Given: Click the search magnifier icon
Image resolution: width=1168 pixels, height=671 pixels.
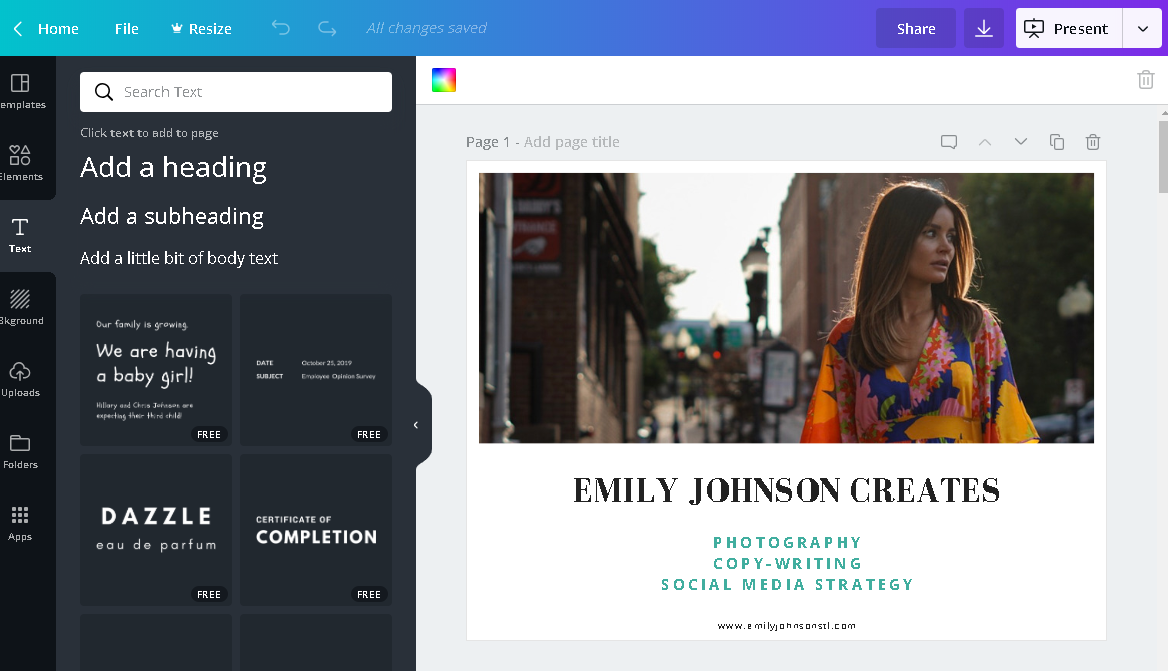Looking at the screenshot, I should [104, 92].
